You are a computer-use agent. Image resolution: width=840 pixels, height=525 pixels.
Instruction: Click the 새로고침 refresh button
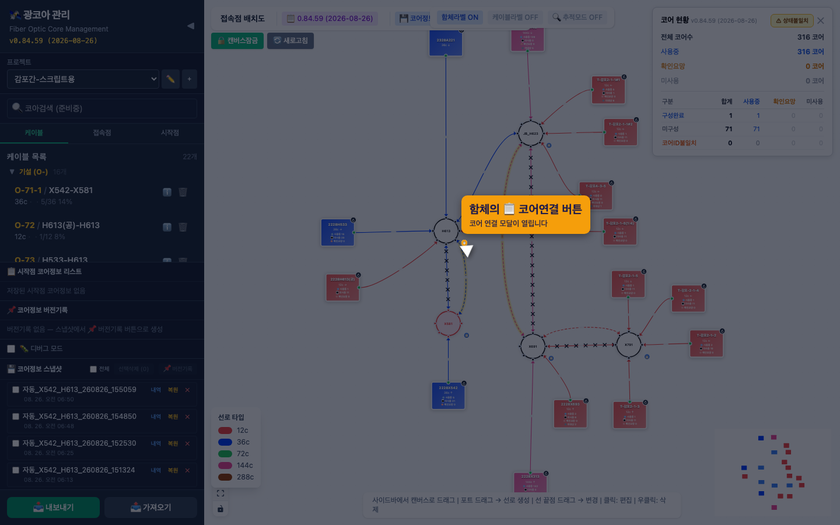pos(290,41)
